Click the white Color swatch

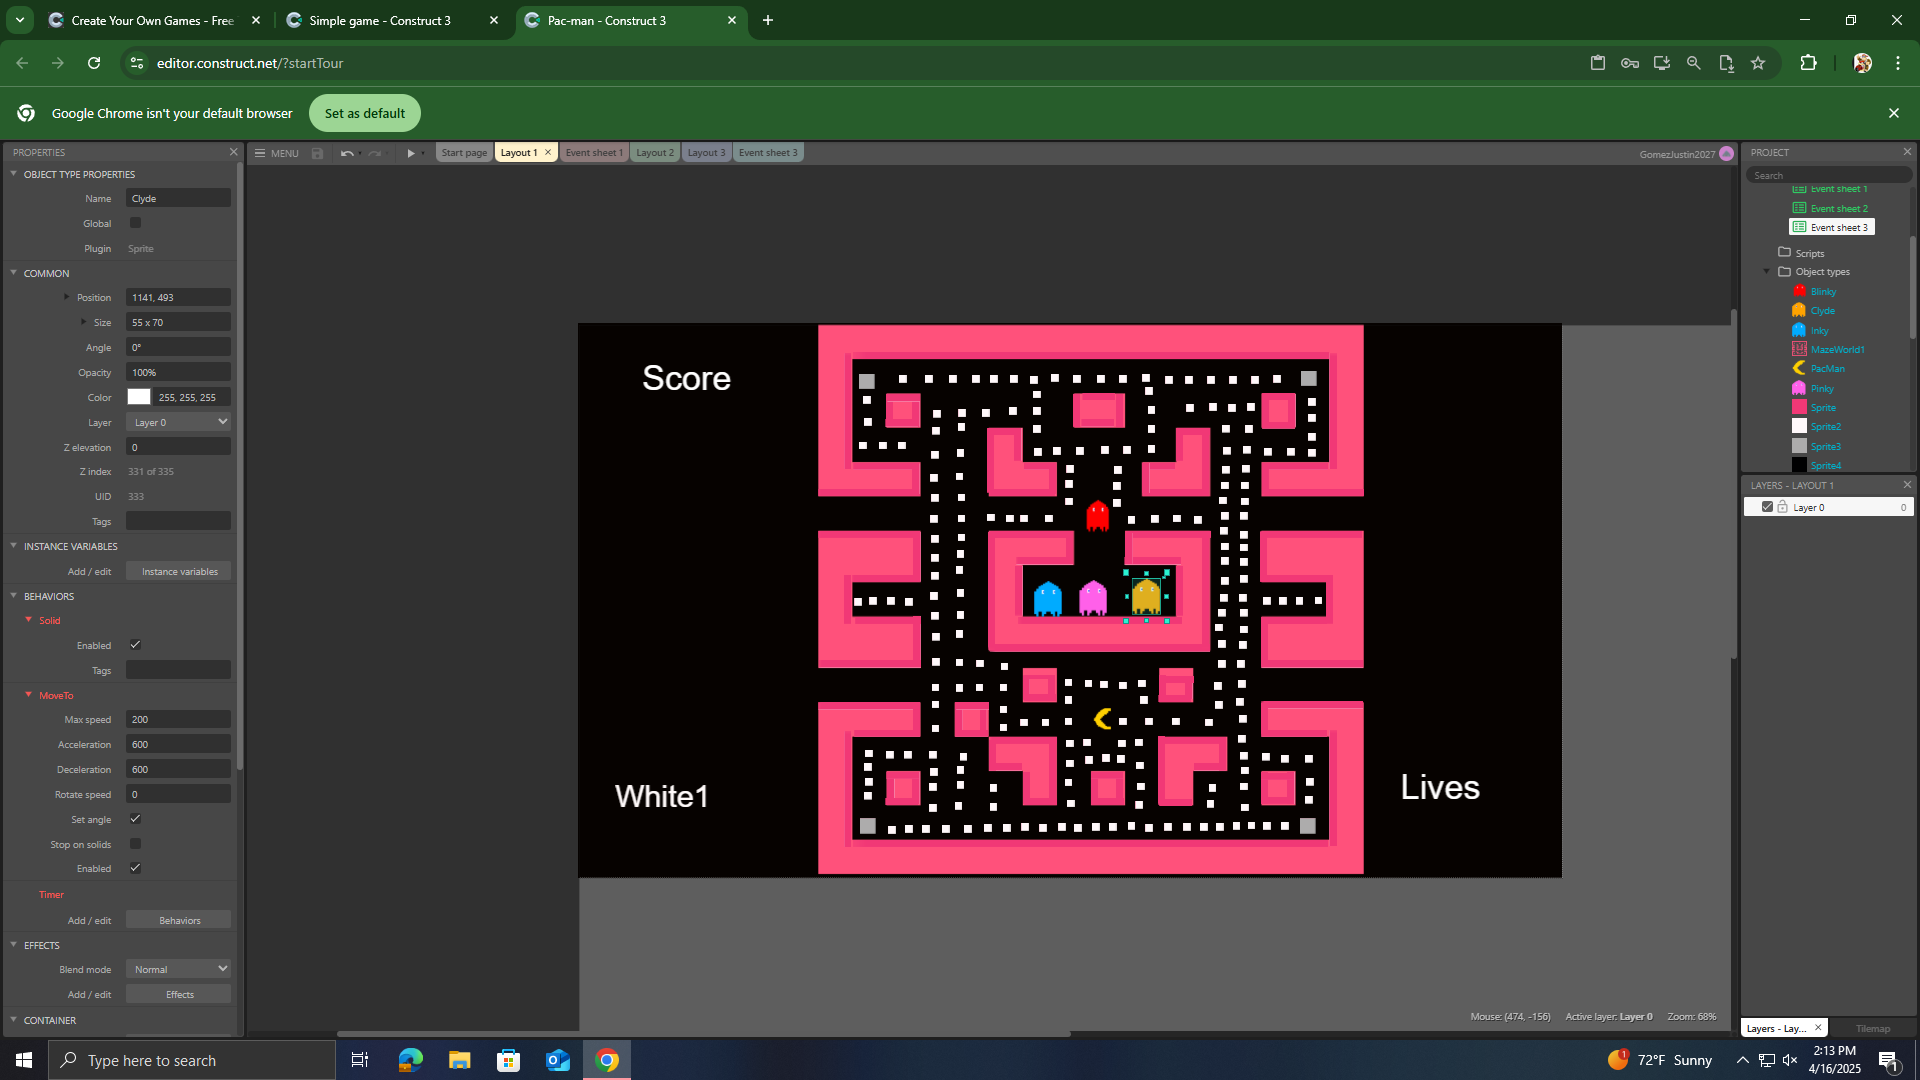139,397
